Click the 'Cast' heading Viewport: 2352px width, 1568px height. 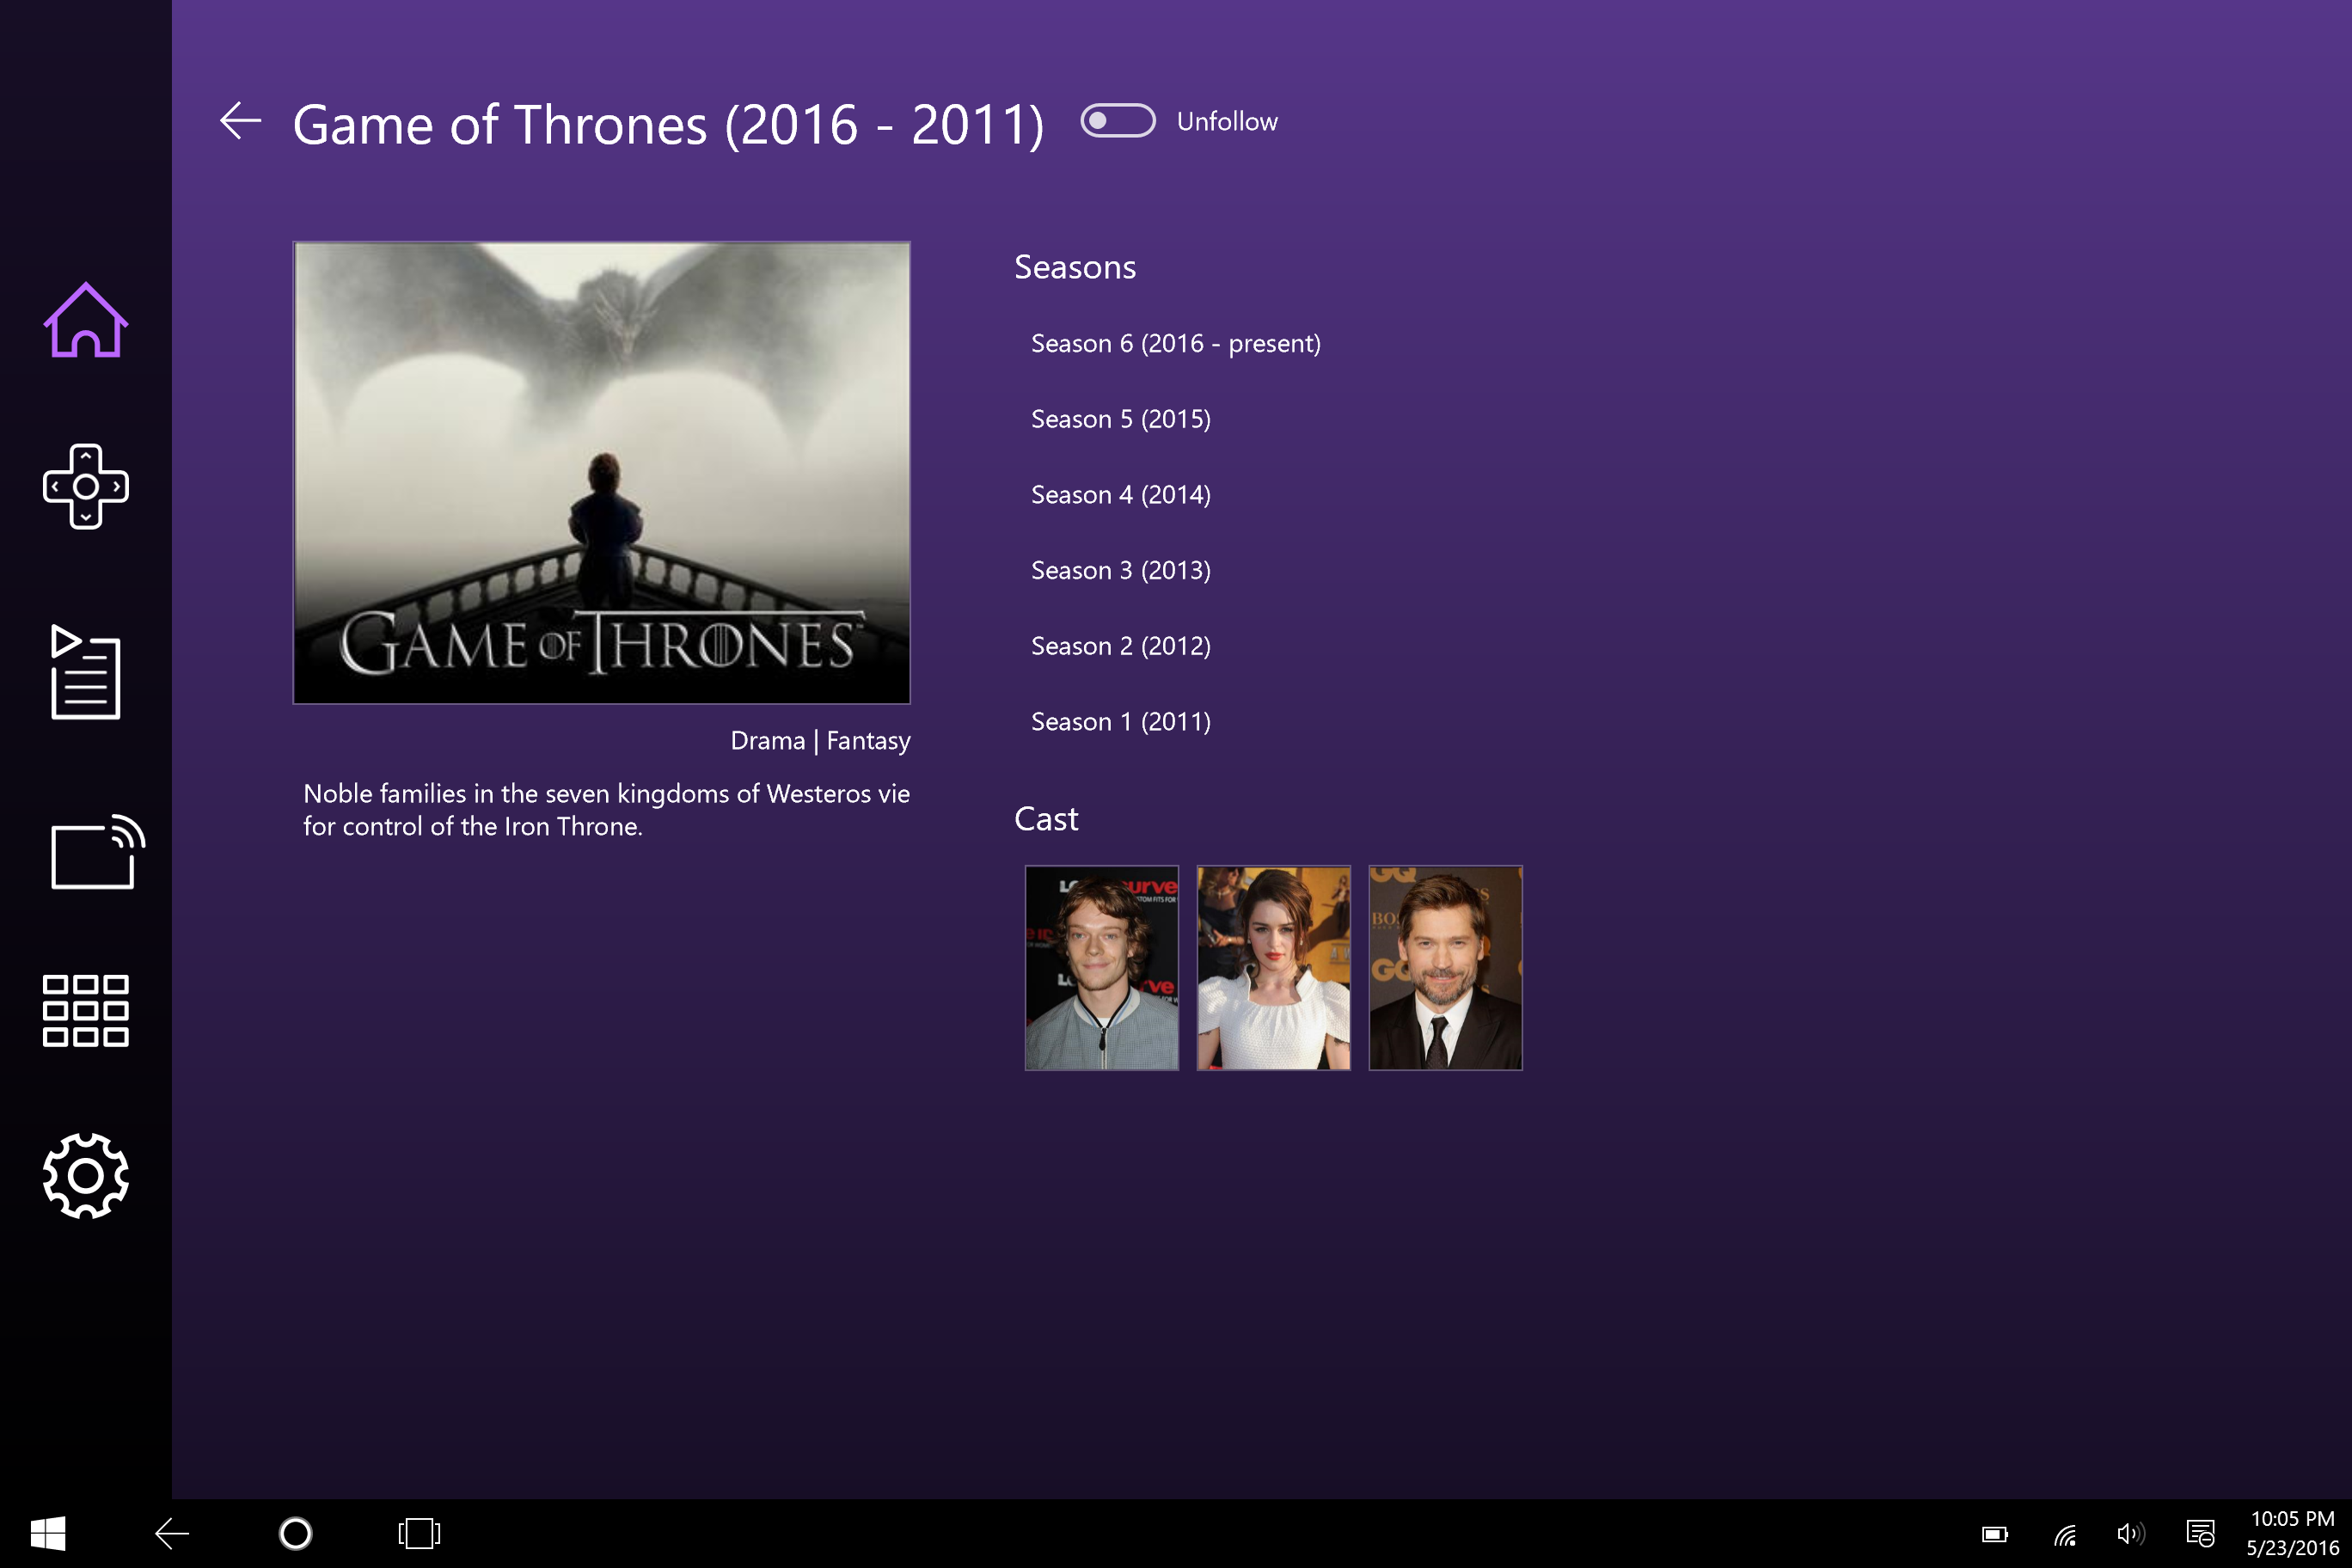click(1046, 819)
